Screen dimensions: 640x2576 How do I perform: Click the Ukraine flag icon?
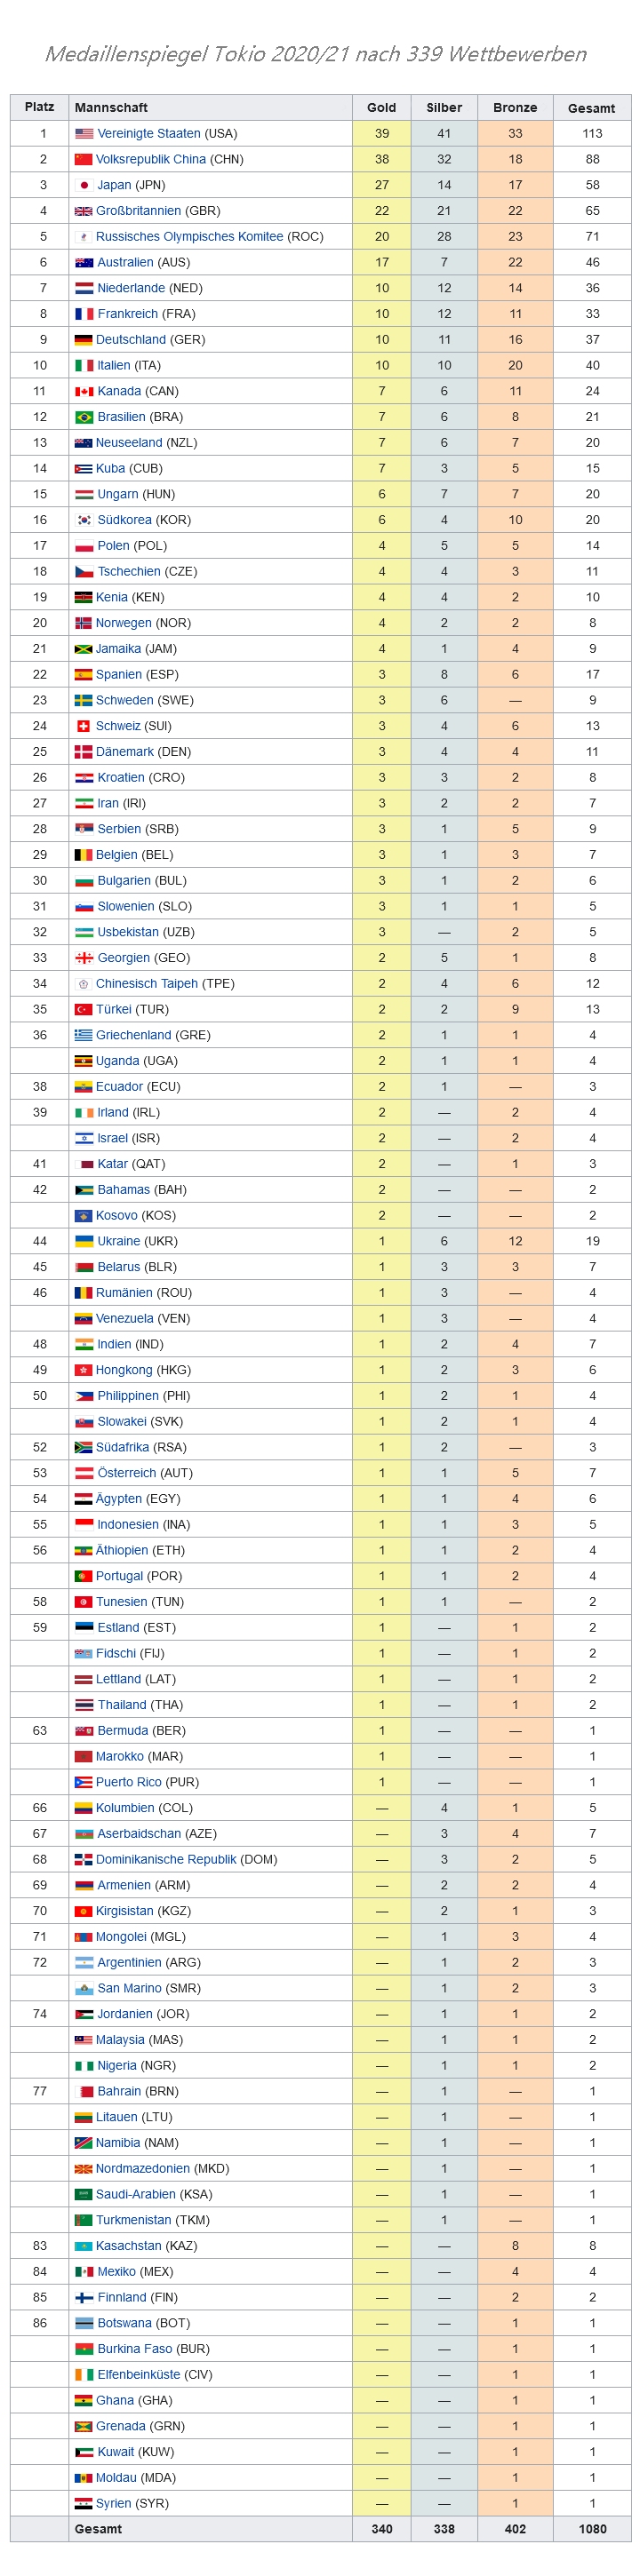click(x=84, y=1241)
